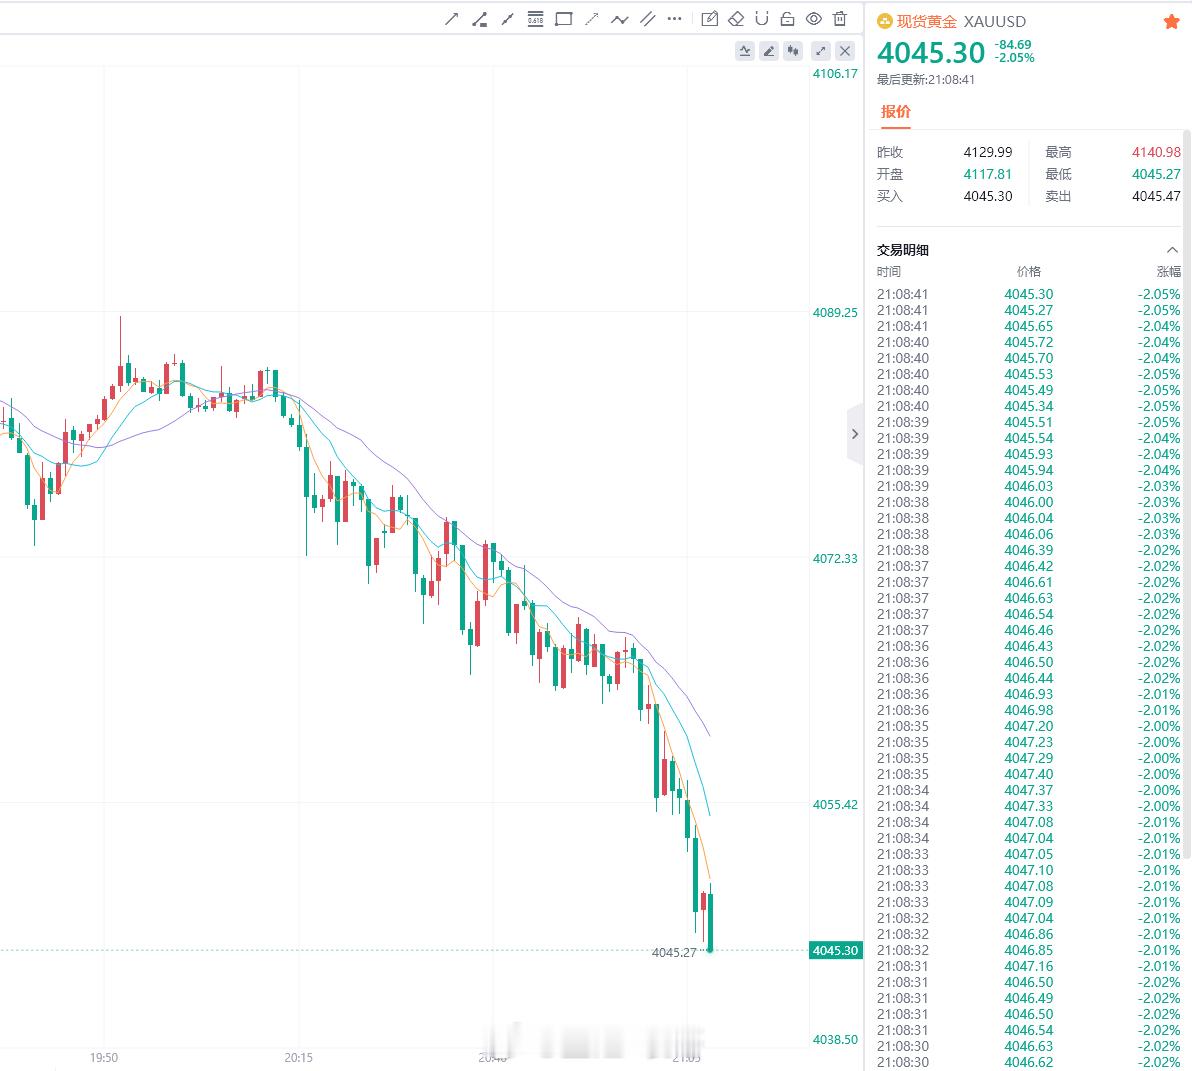Click the 19:50 time axis label
The image size is (1192, 1071).
pyautogui.click(x=104, y=1057)
